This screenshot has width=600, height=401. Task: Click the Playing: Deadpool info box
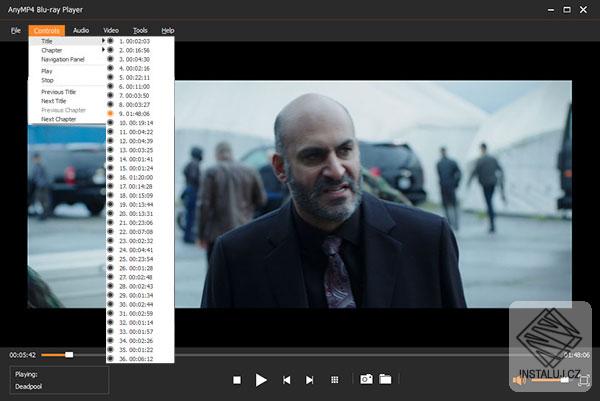(x=59, y=380)
